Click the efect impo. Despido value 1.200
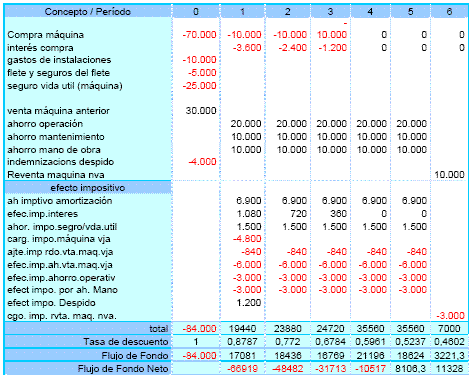Screen dimensions: 472x377 (249, 303)
